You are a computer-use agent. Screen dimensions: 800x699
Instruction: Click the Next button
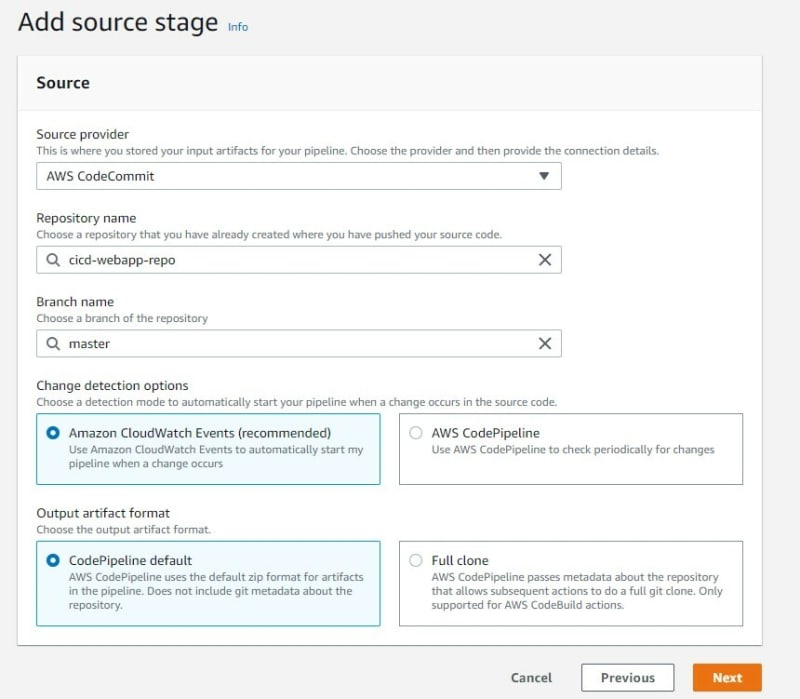727,678
